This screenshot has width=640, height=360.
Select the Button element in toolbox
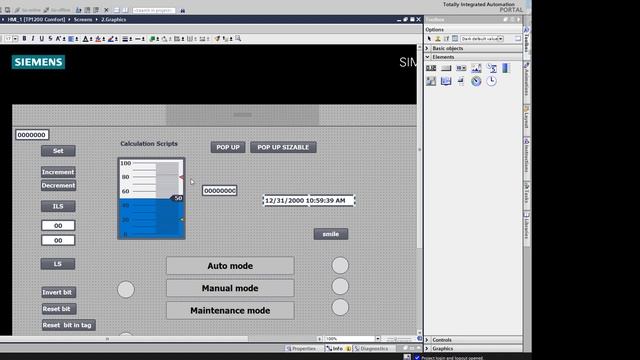(x=446, y=68)
